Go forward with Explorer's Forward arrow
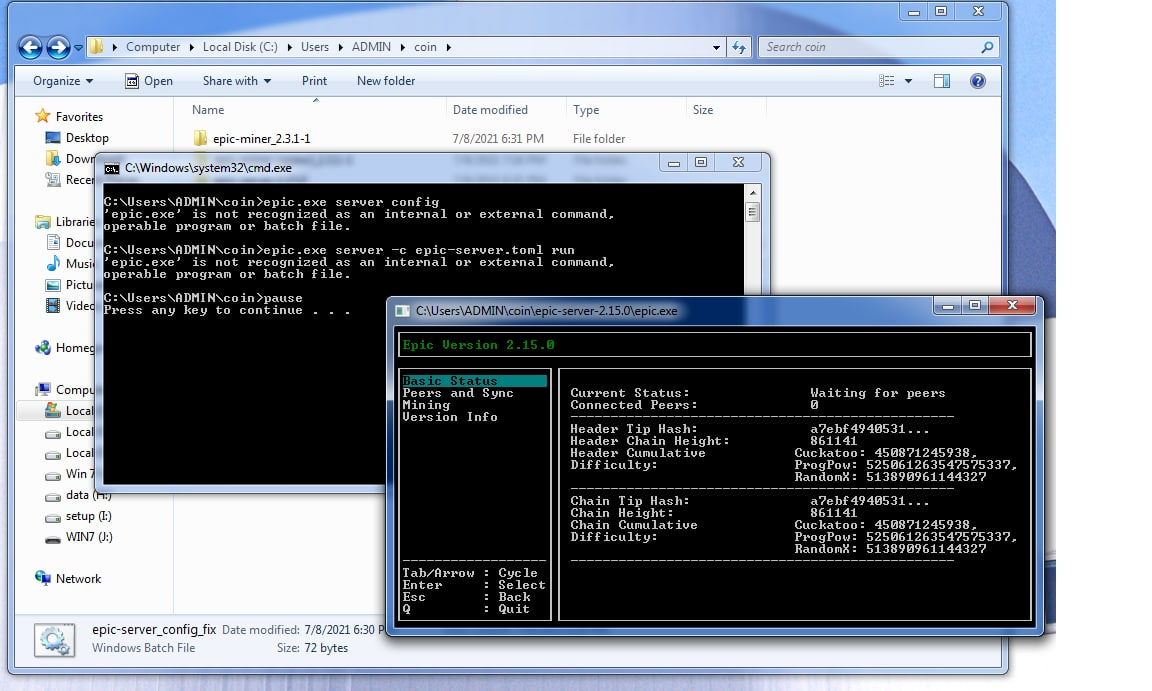Screen dimensions: 1152x691 pyautogui.click(x=58, y=47)
